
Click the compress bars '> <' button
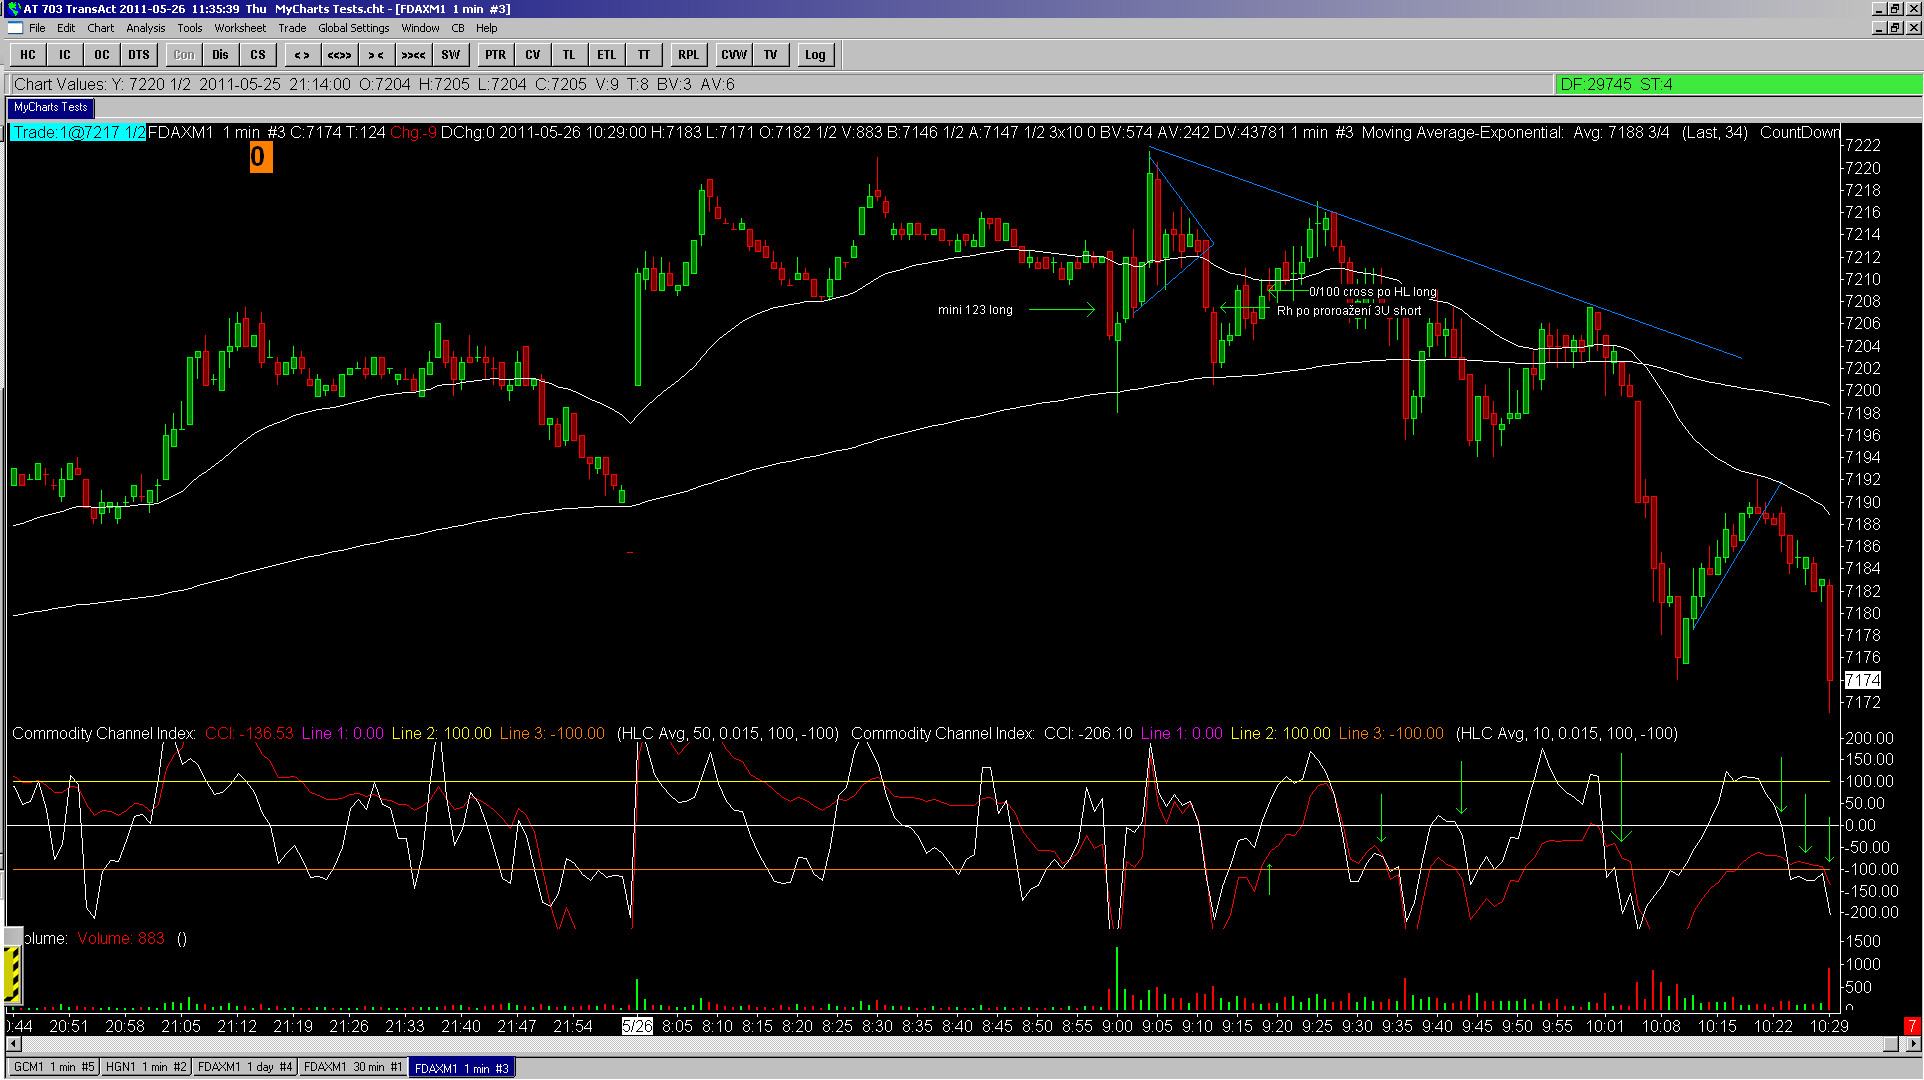pos(376,55)
